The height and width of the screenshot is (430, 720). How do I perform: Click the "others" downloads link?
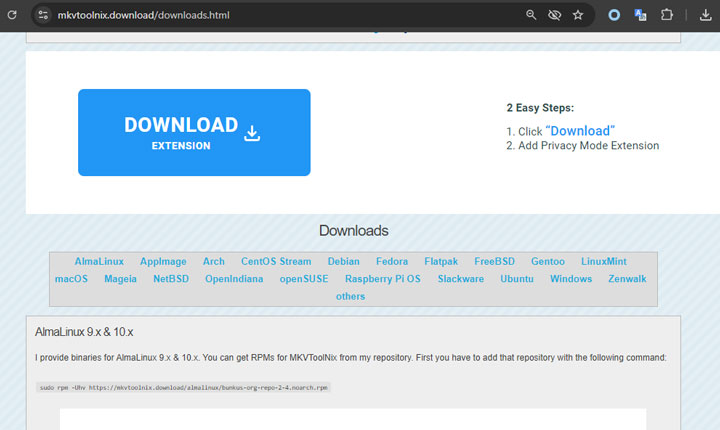(x=350, y=296)
